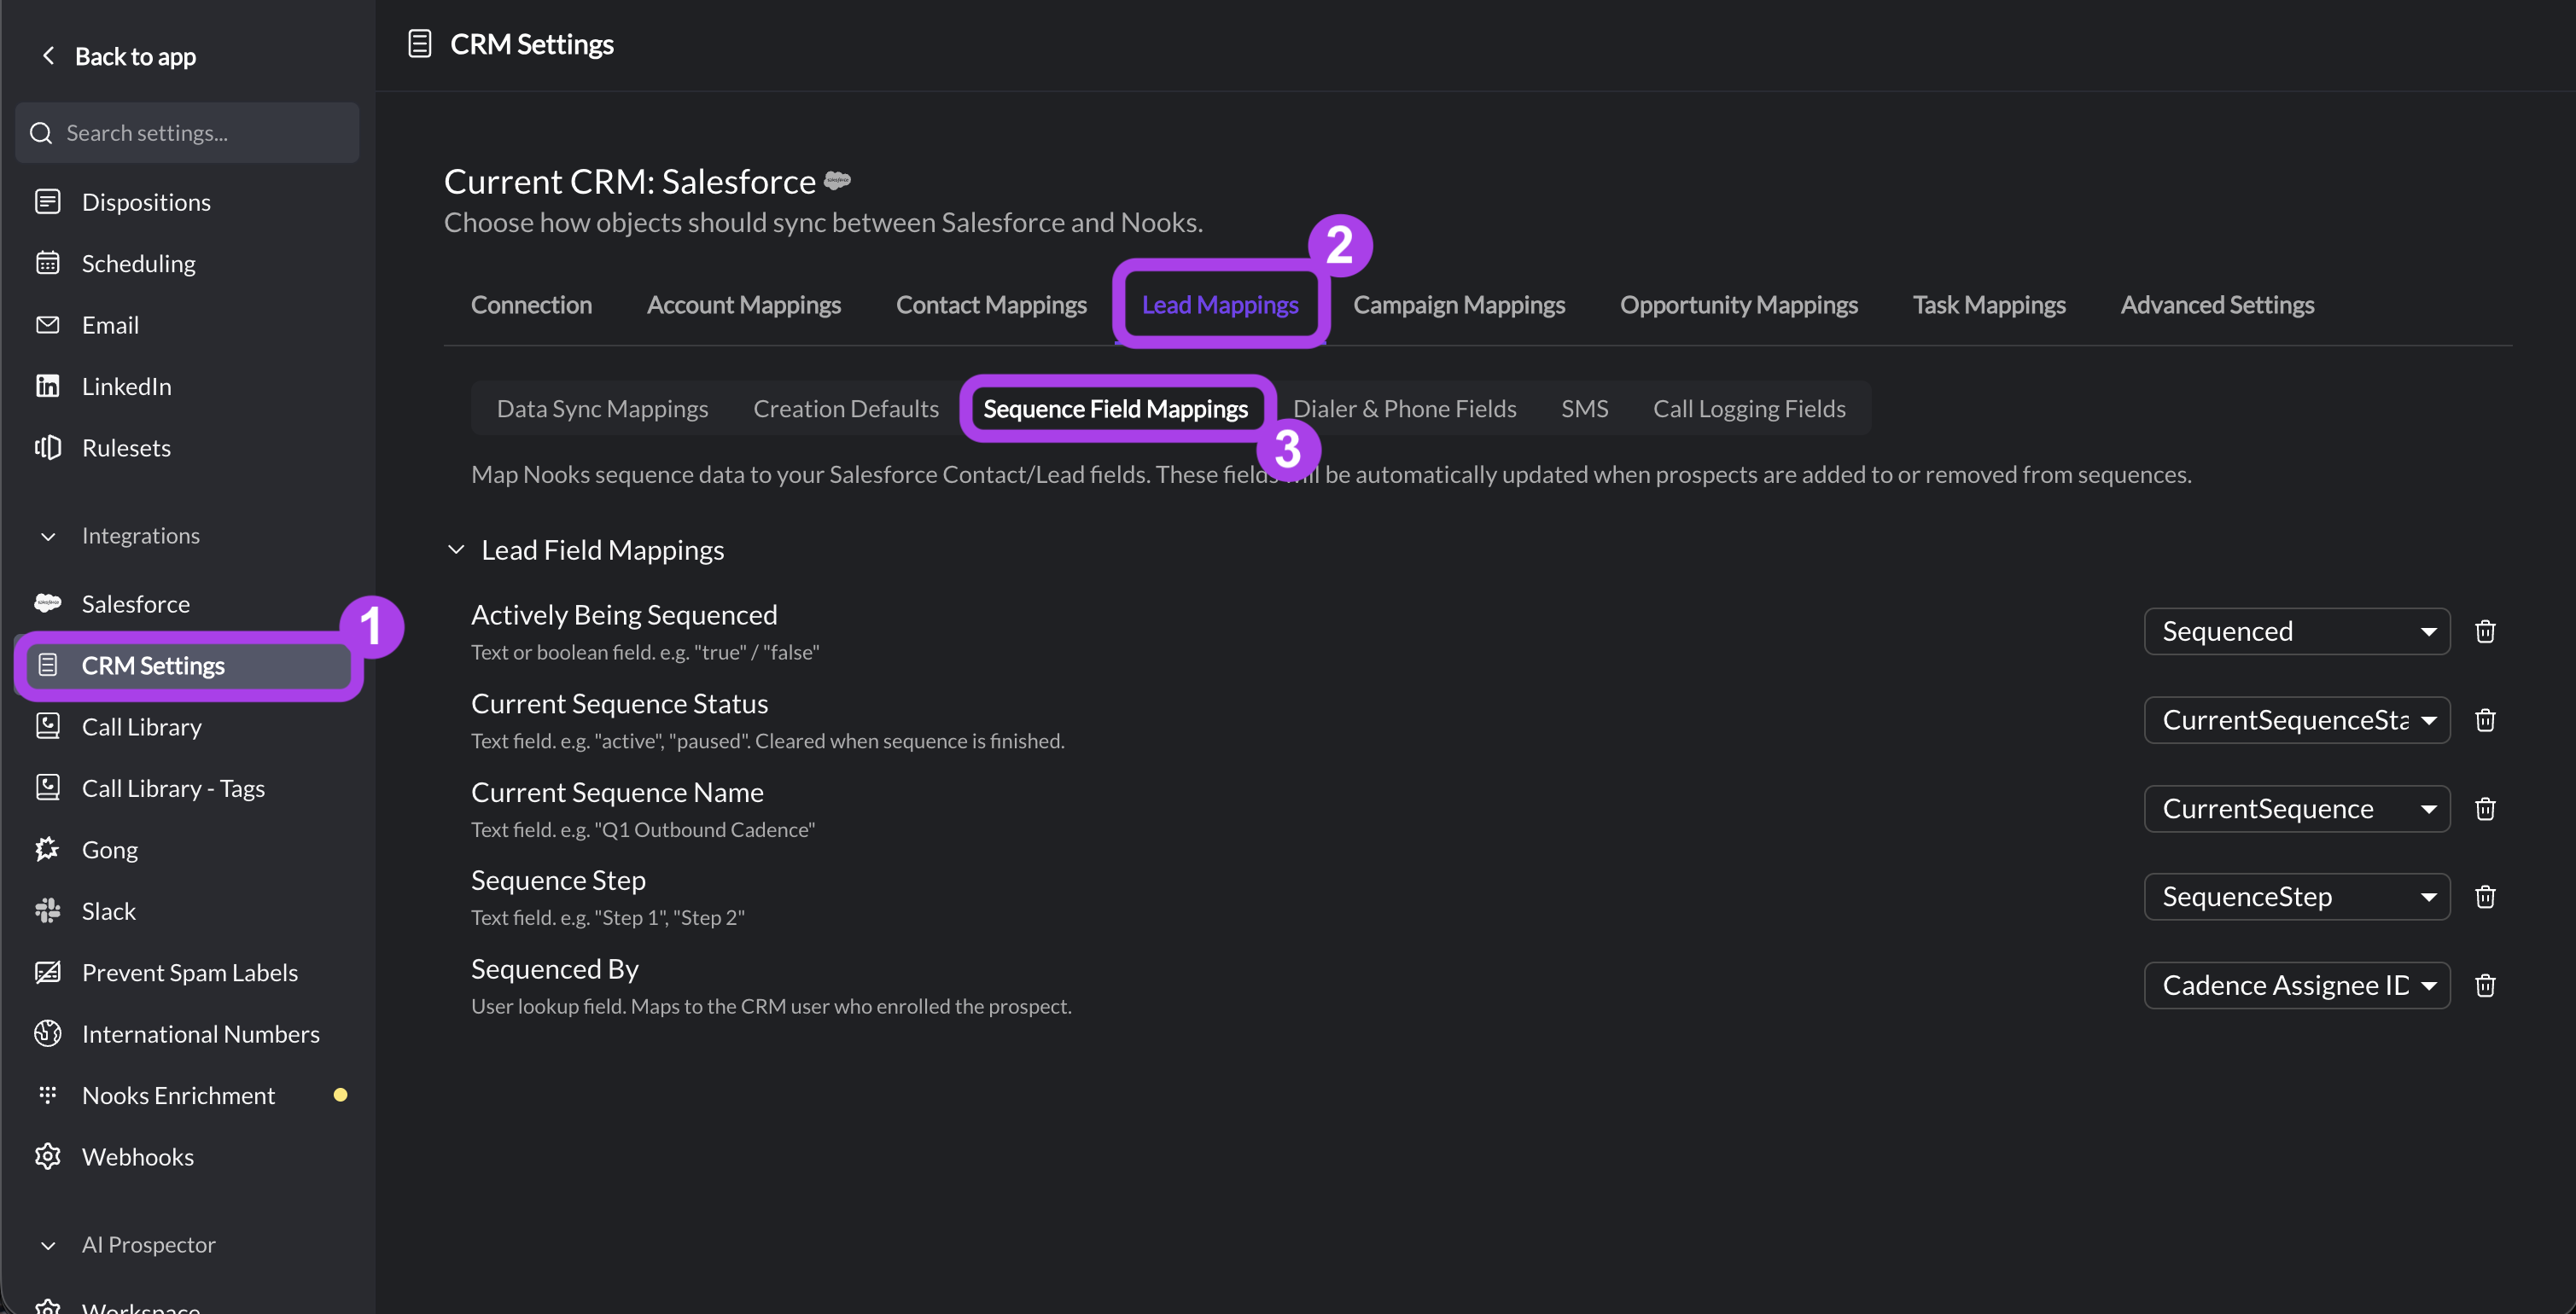The image size is (2576, 1314).
Task: Switch to the Campaign Mappings tab
Action: pyautogui.click(x=1459, y=305)
